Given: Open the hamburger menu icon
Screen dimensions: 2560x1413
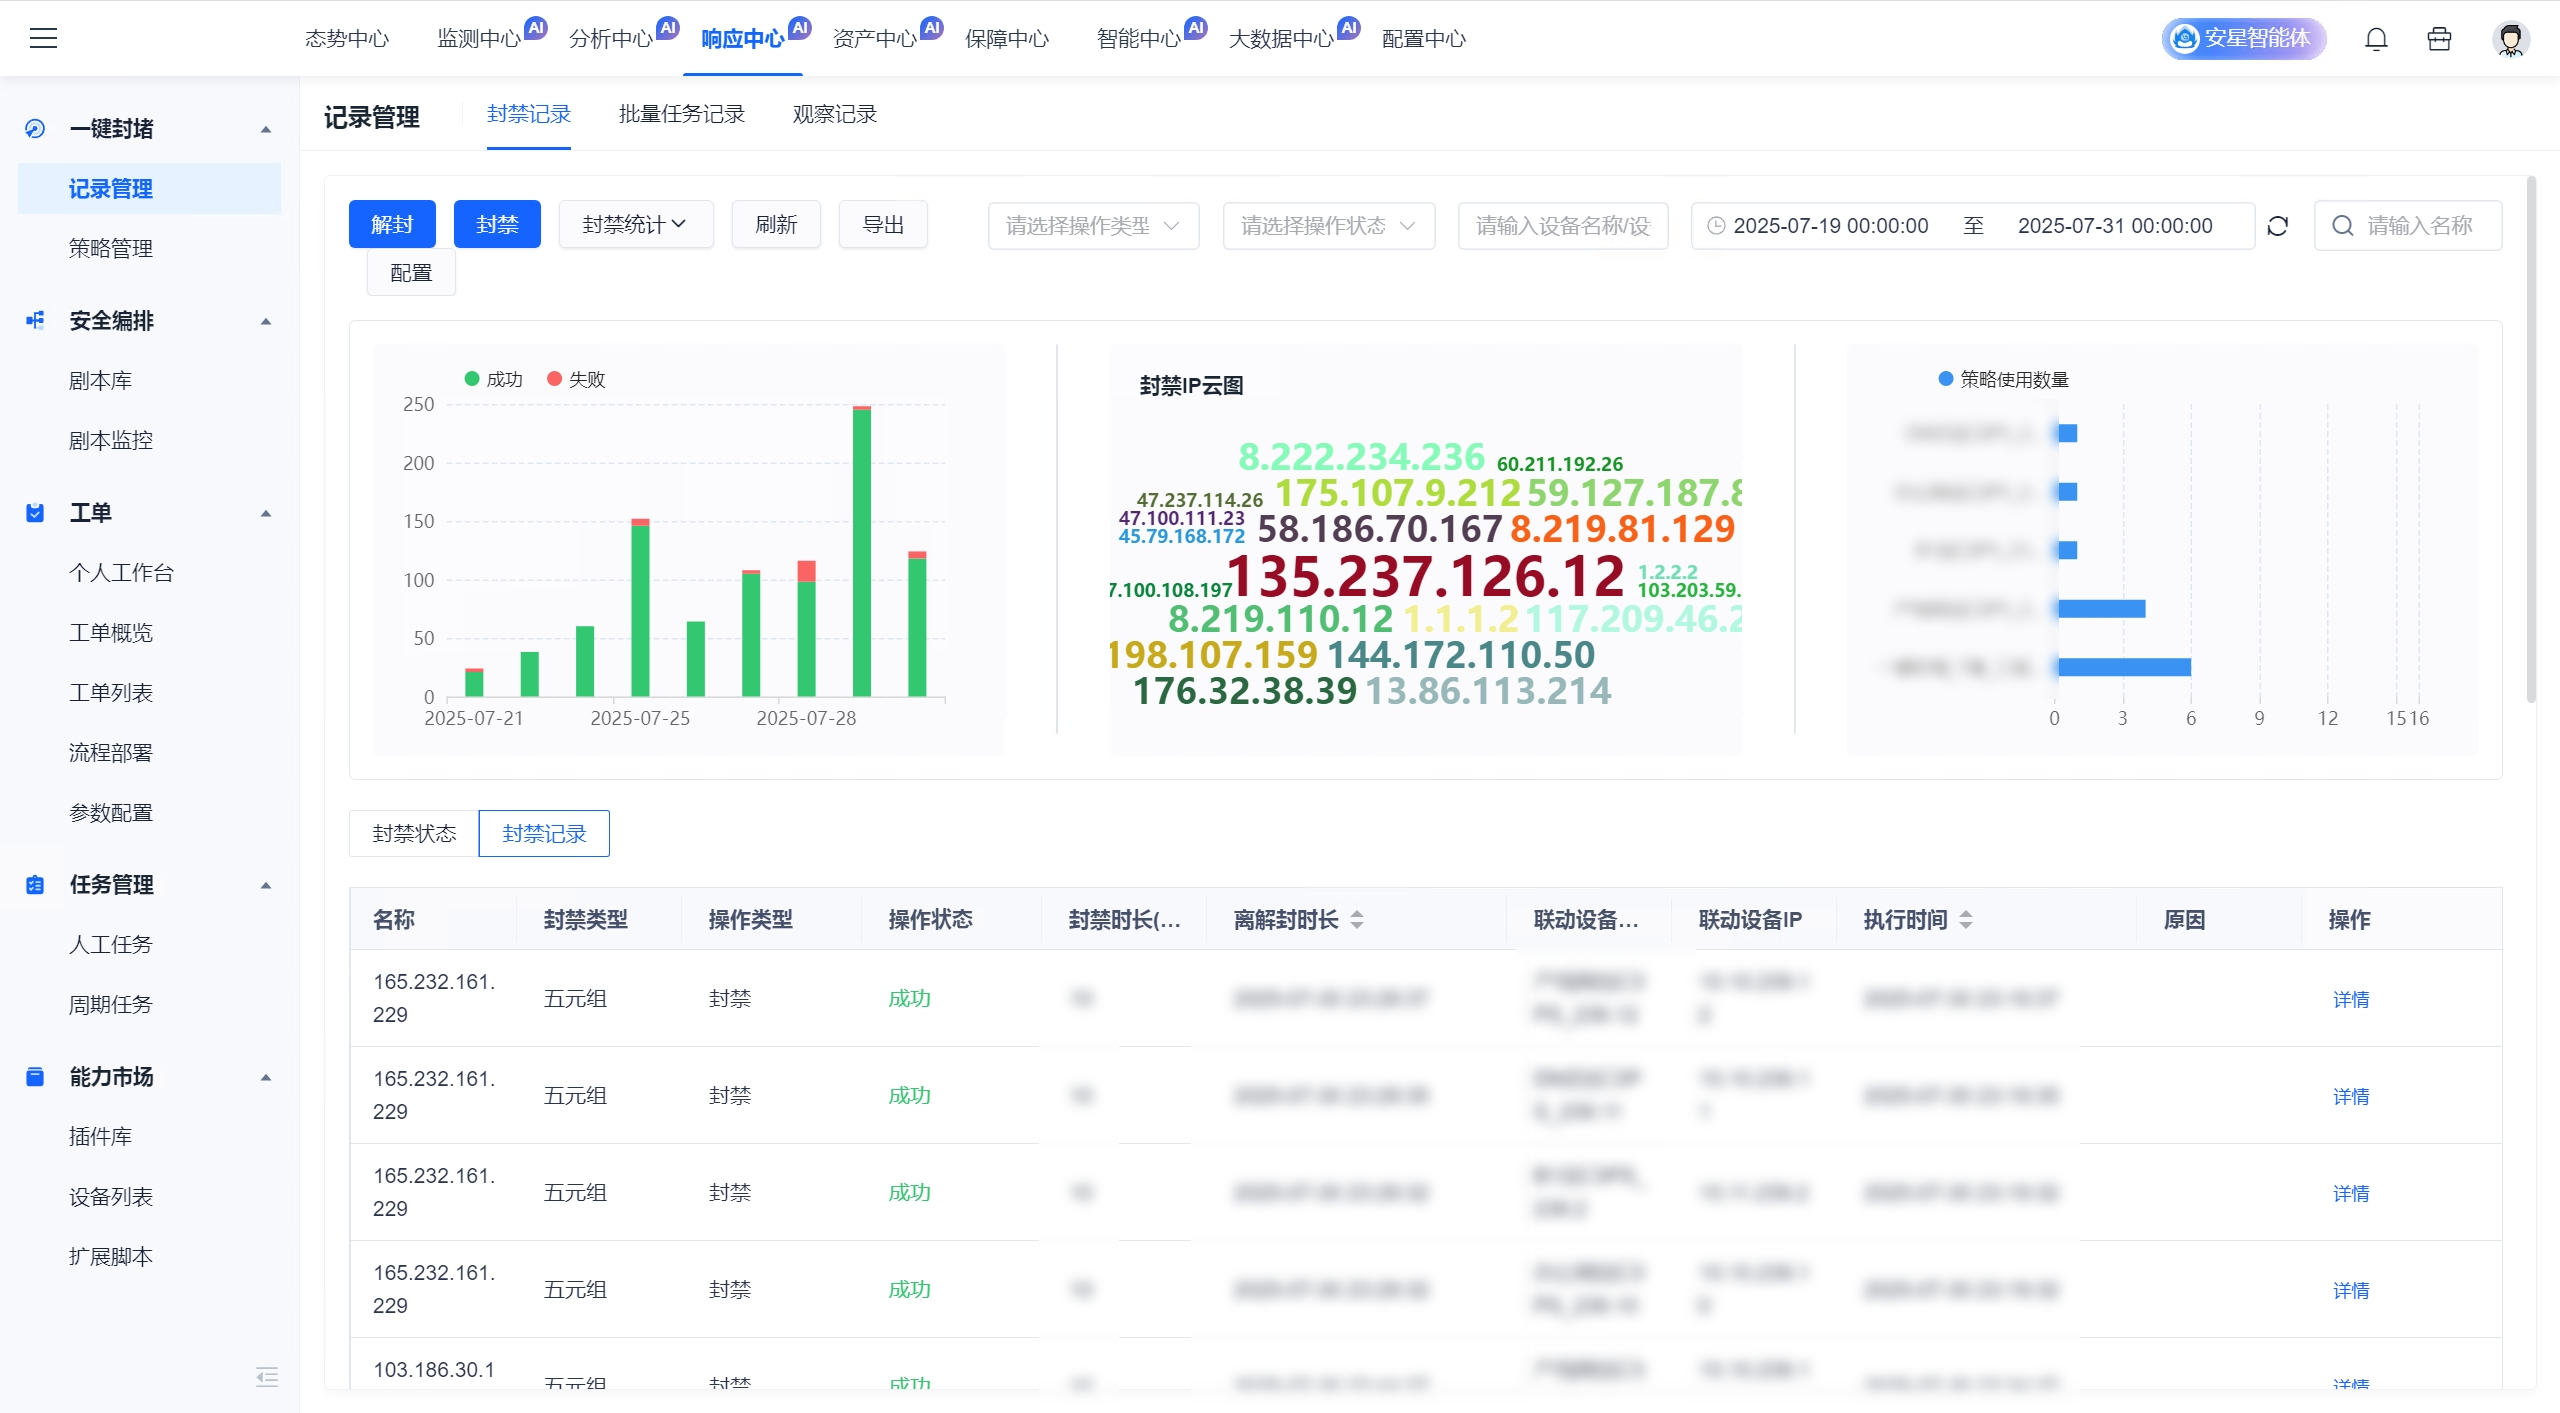Looking at the screenshot, I should [43, 38].
